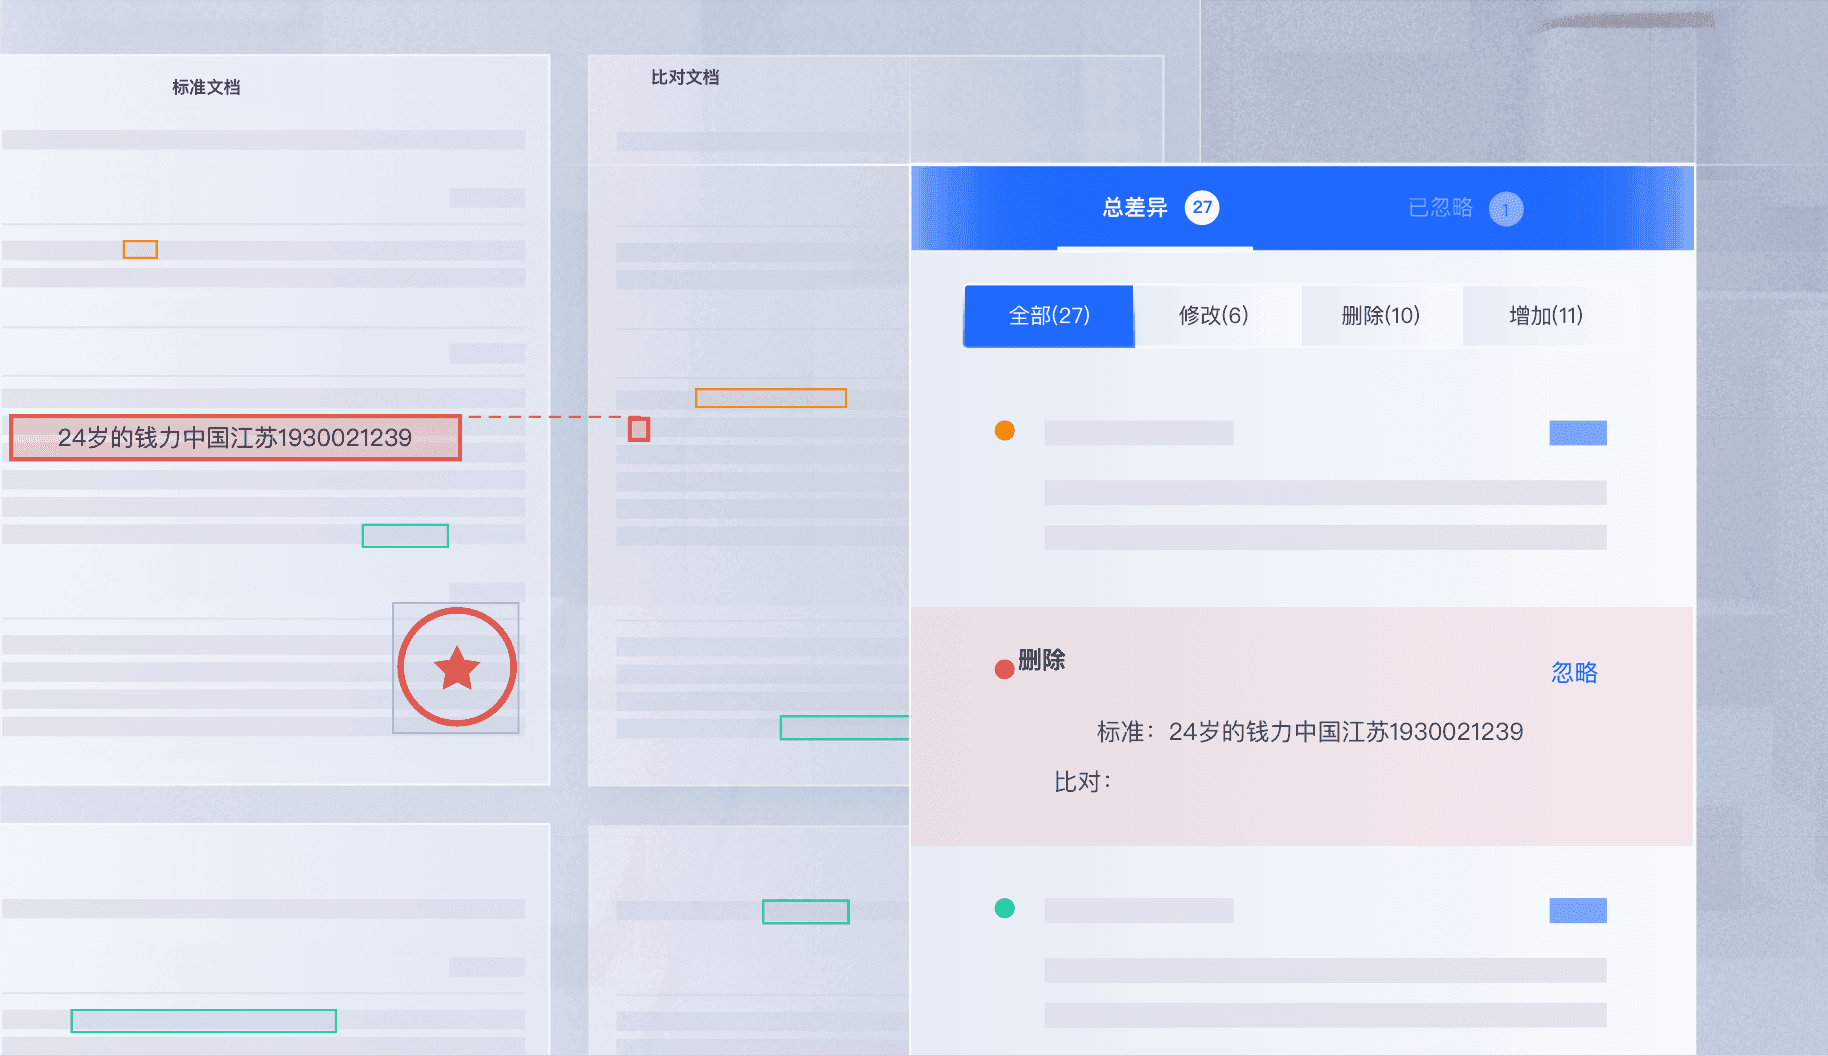Click the 比对文档 heading
The height and width of the screenshot is (1056, 1828).
[x=685, y=78]
